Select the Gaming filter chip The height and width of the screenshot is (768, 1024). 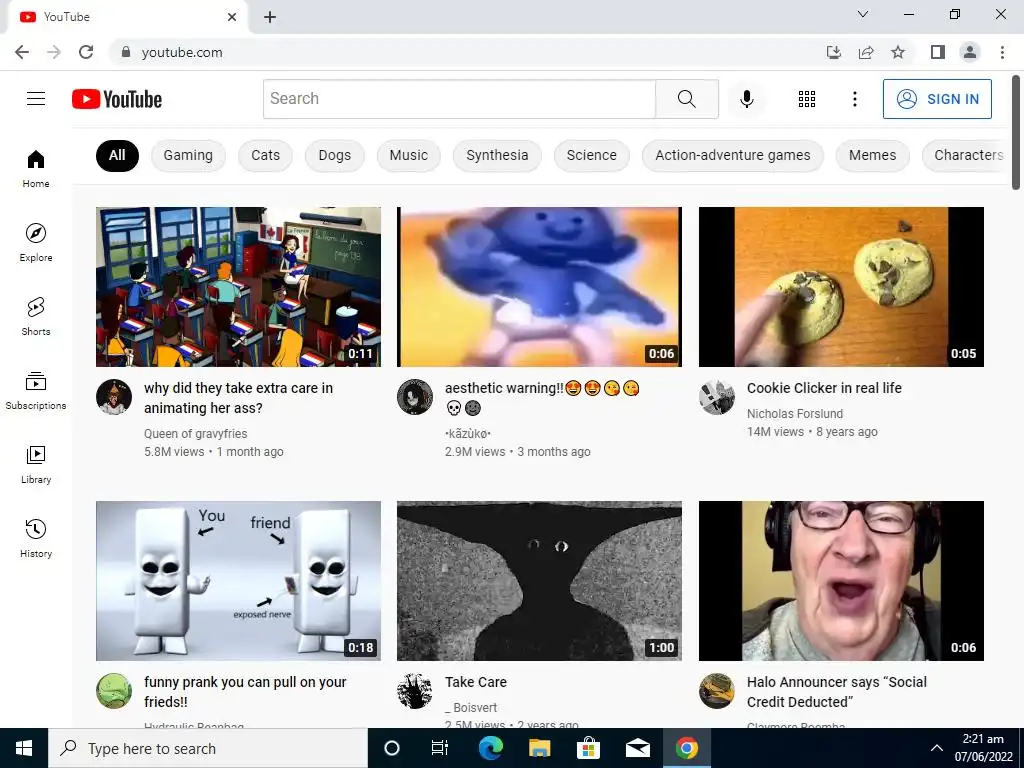tap(188, 155)
